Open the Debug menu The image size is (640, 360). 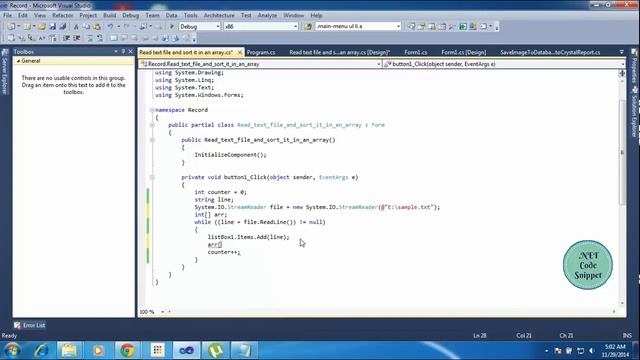coord(131,16)
